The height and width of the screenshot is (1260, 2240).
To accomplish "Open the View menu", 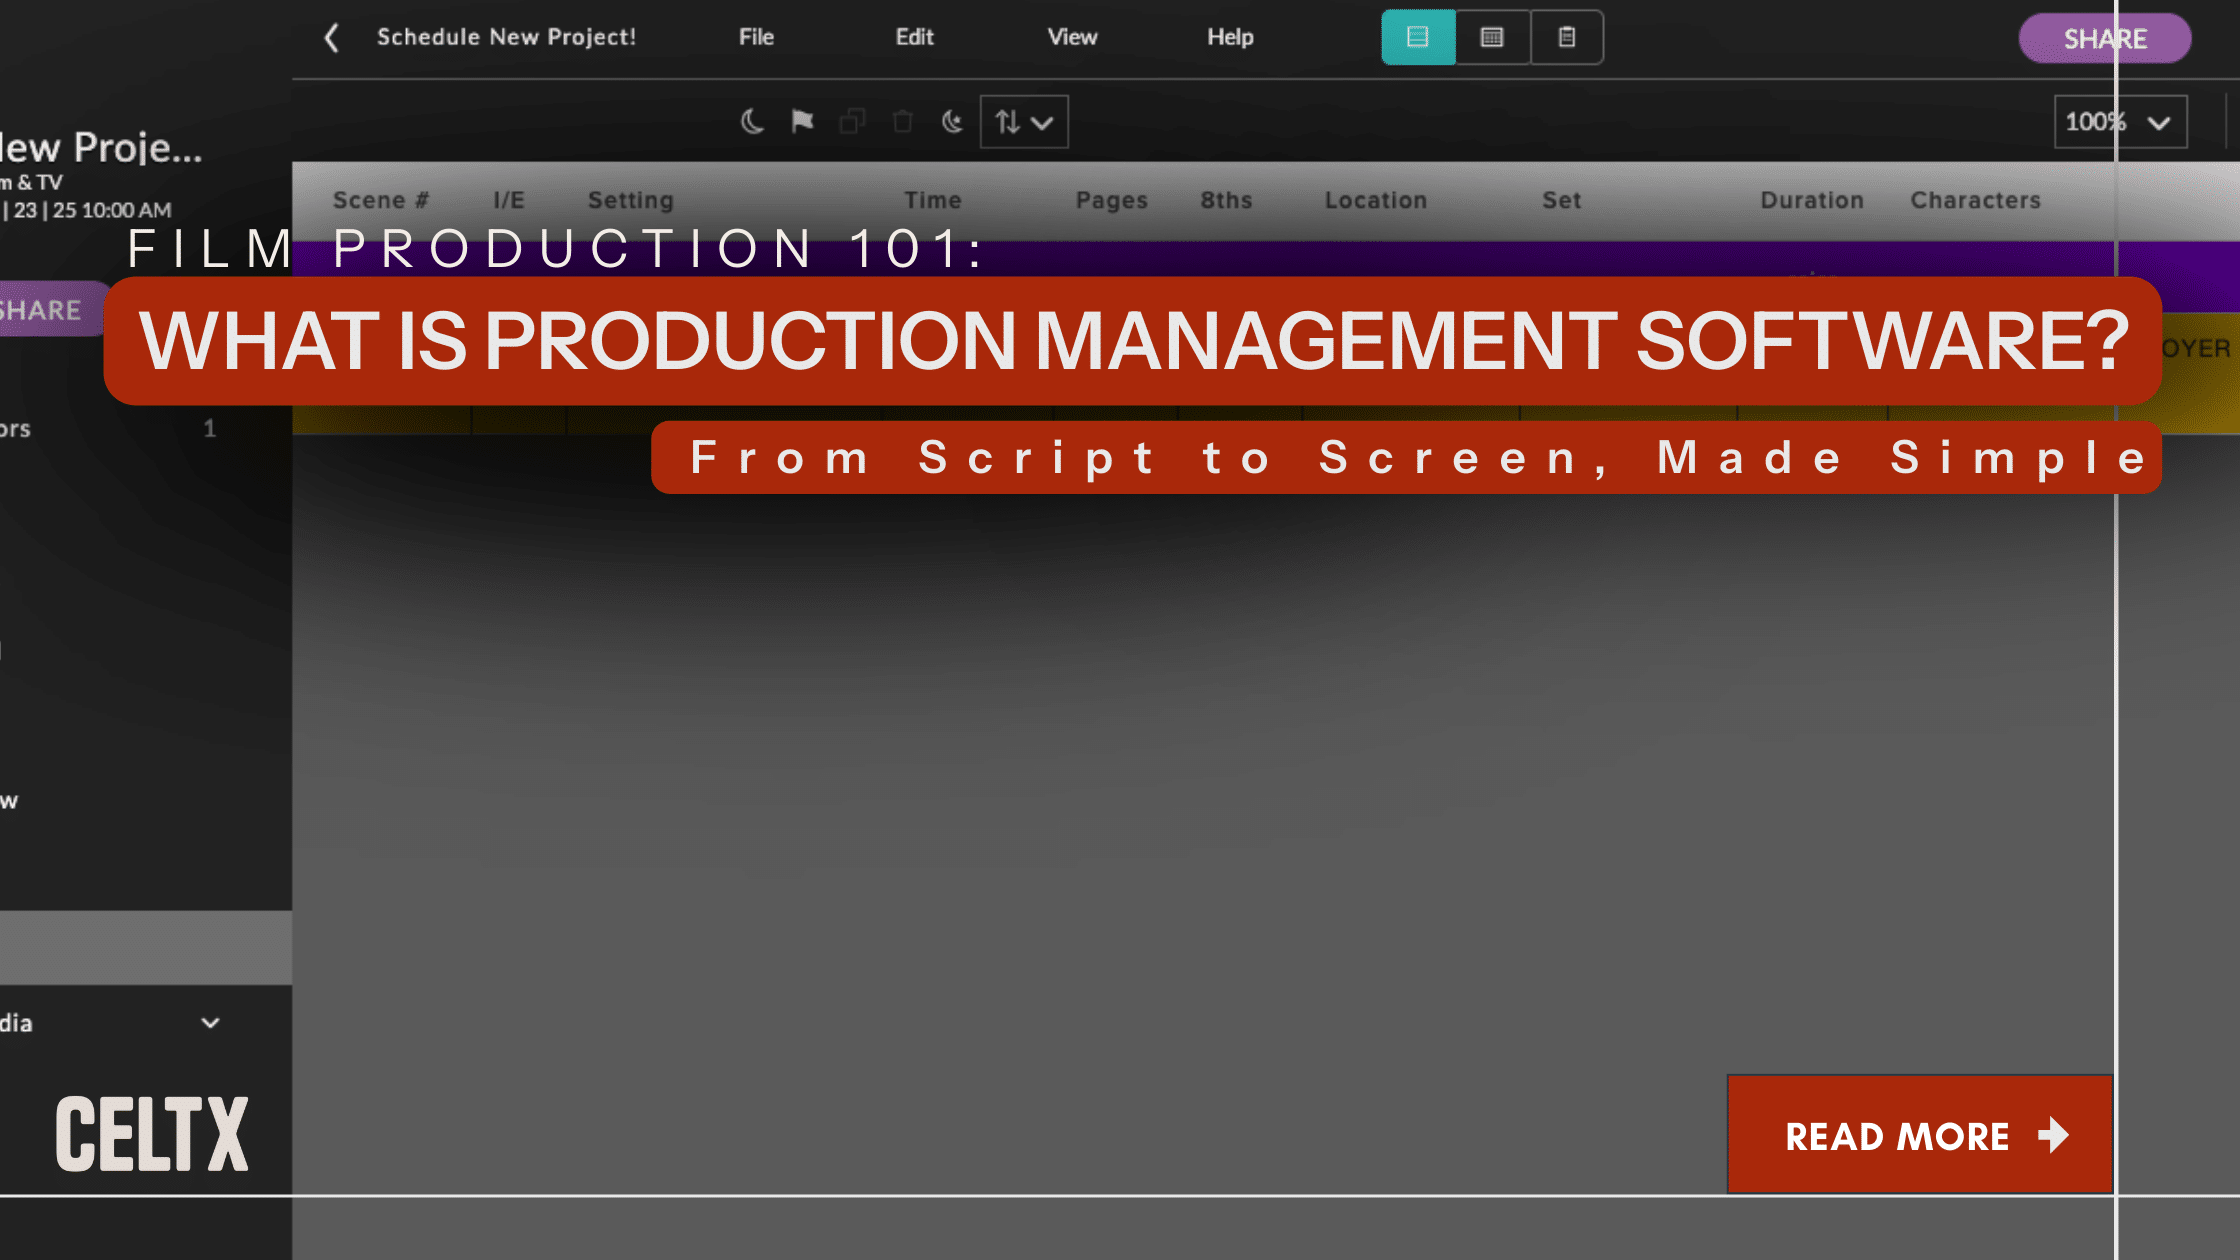I will coord(1072,38).
